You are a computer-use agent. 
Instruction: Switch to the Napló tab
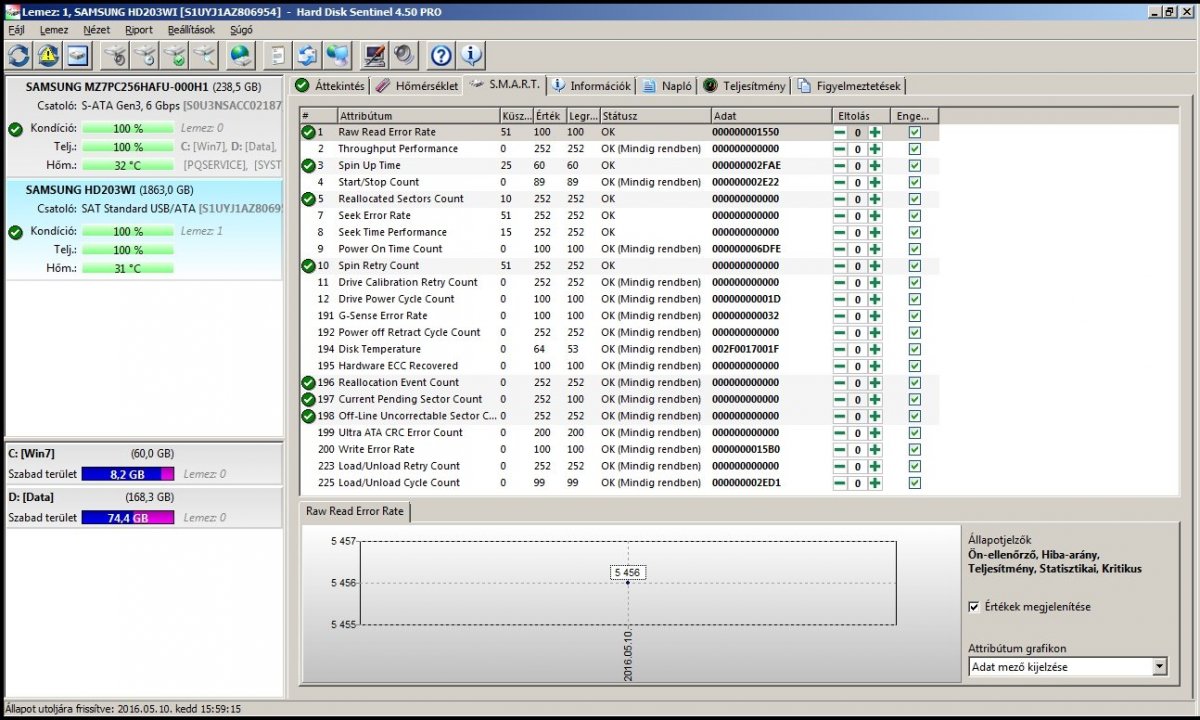click(667, 86)
